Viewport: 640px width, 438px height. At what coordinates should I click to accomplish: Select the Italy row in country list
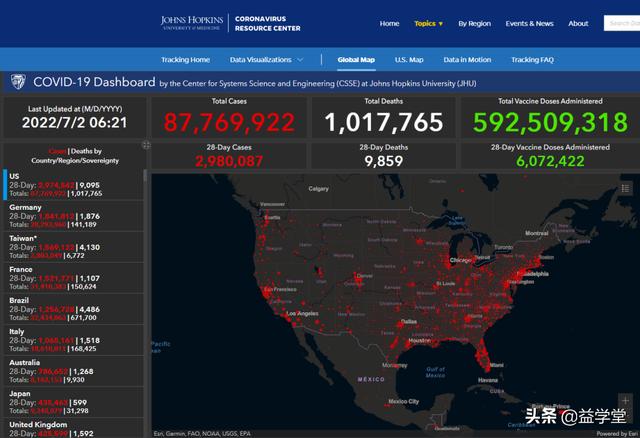(73, 340)
